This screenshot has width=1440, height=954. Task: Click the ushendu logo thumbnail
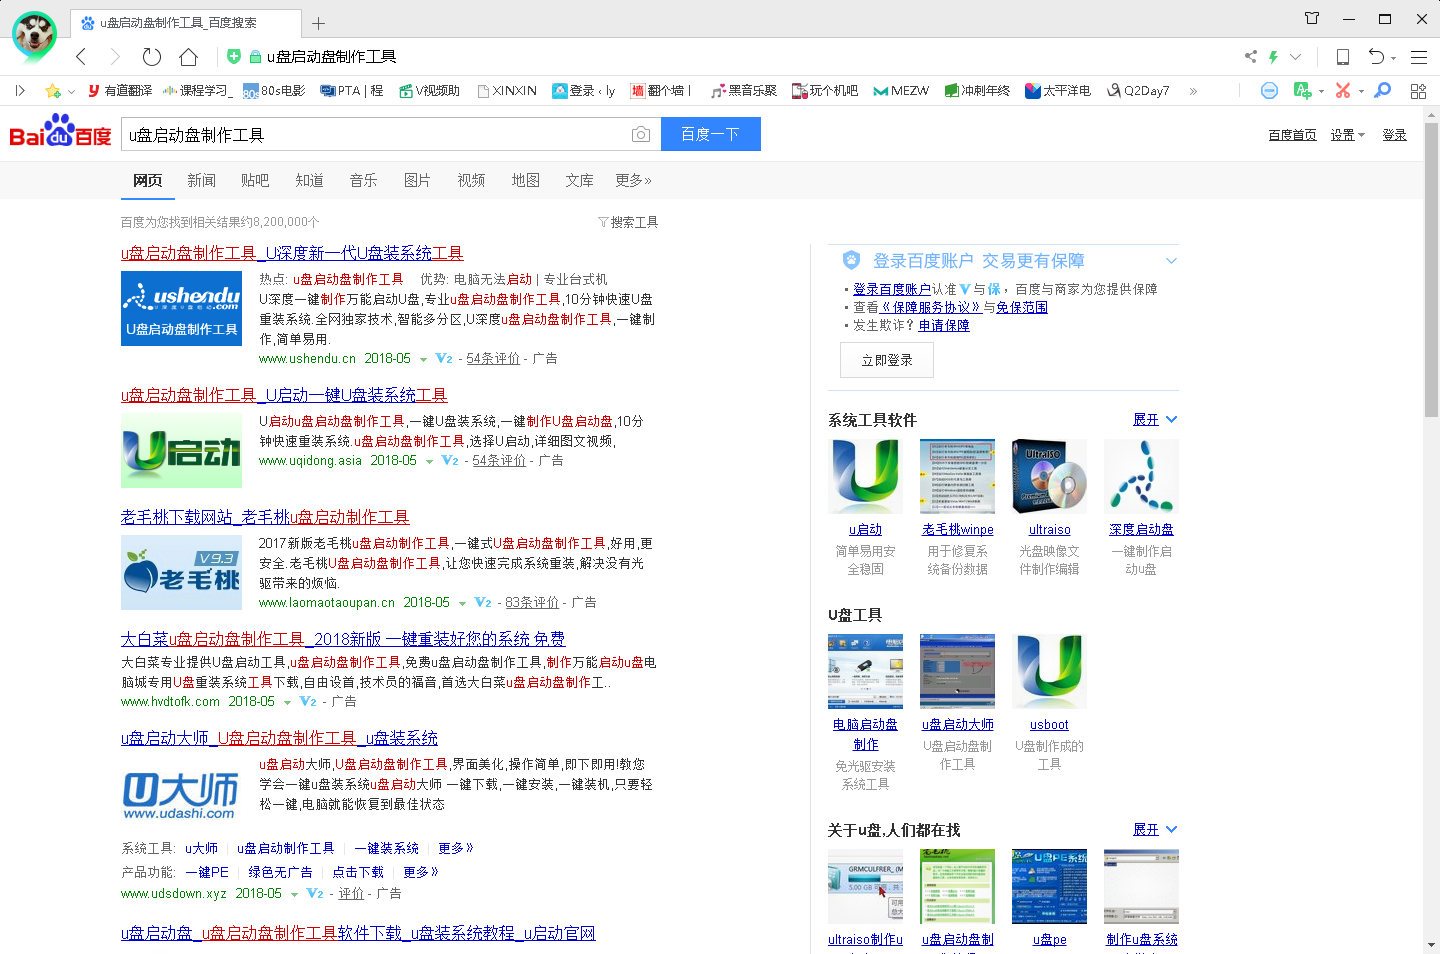(x=181, y=308)
